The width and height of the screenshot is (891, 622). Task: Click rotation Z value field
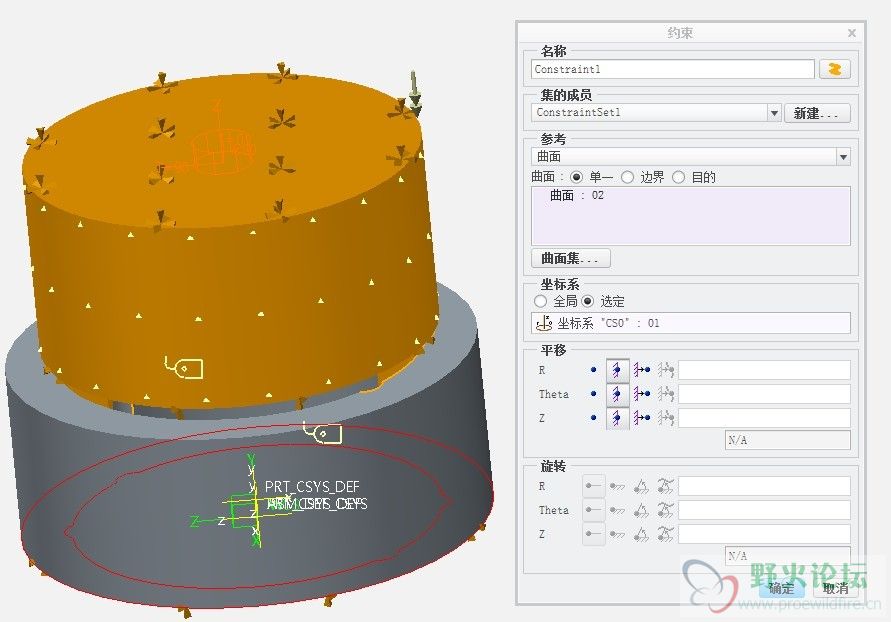pyautogui.click(x=764, y=534)
